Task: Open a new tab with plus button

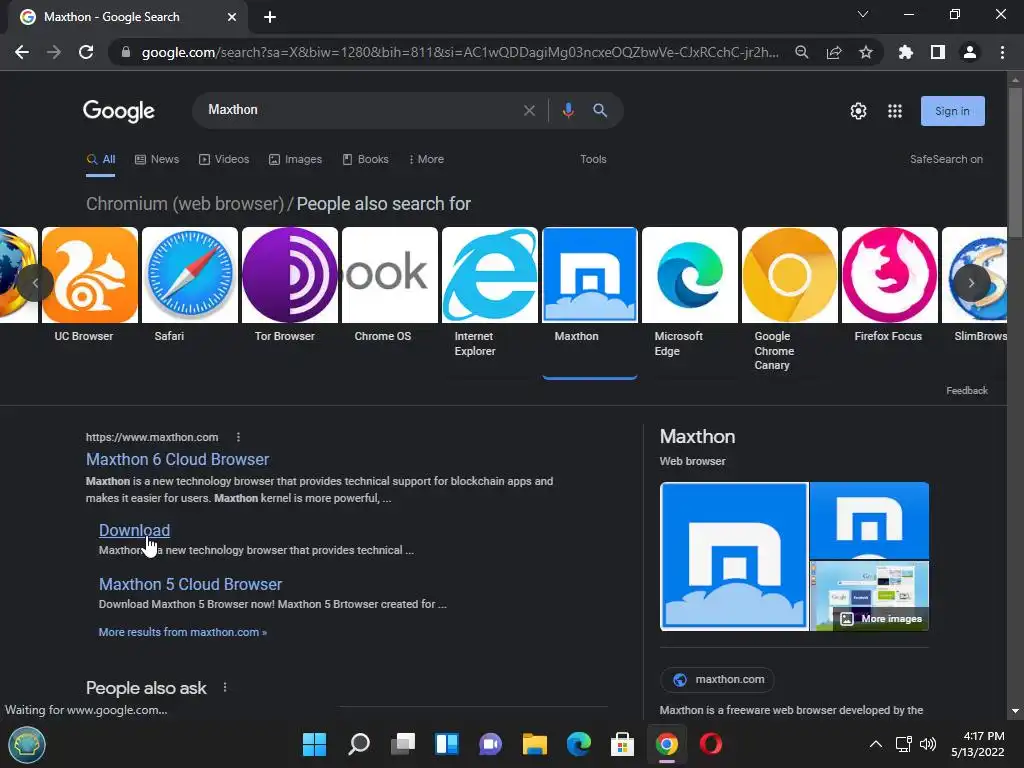Action: coord(270,17)
